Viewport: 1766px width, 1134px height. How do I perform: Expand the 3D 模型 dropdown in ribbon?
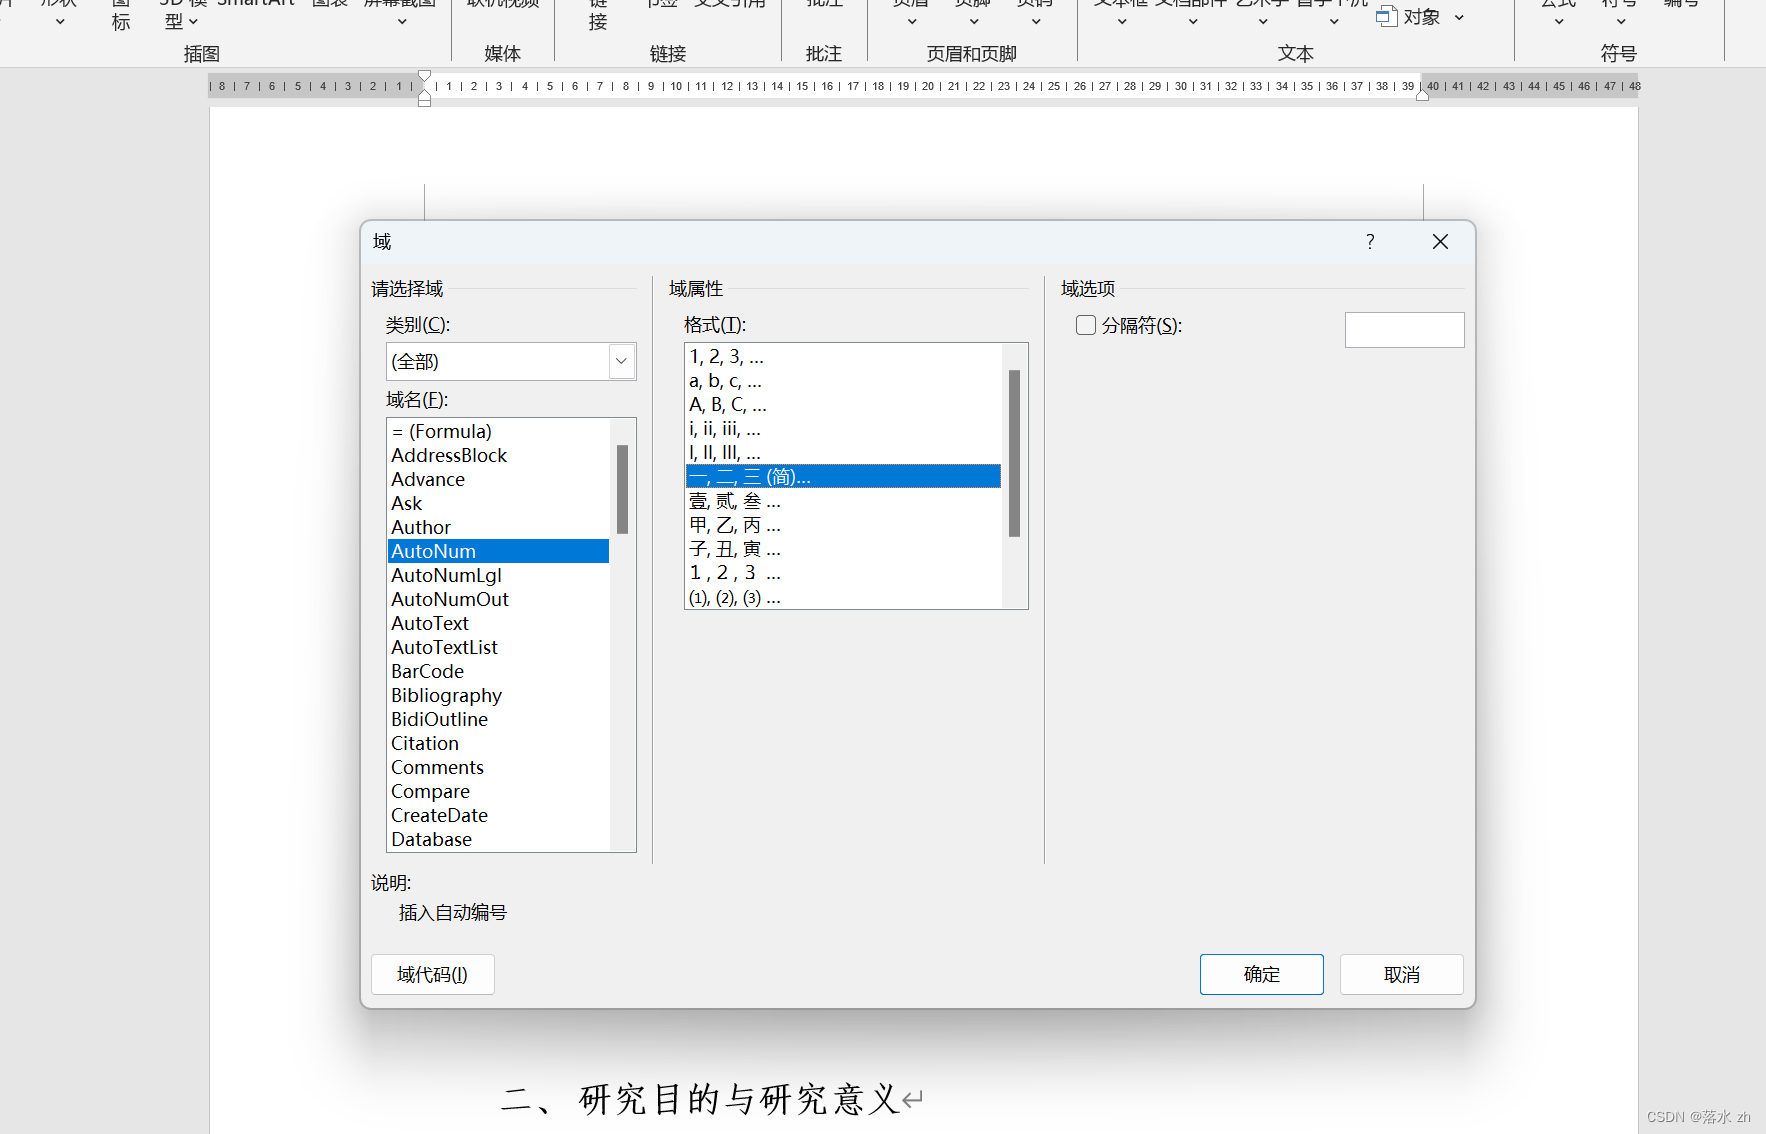click(x=193, y=21)
